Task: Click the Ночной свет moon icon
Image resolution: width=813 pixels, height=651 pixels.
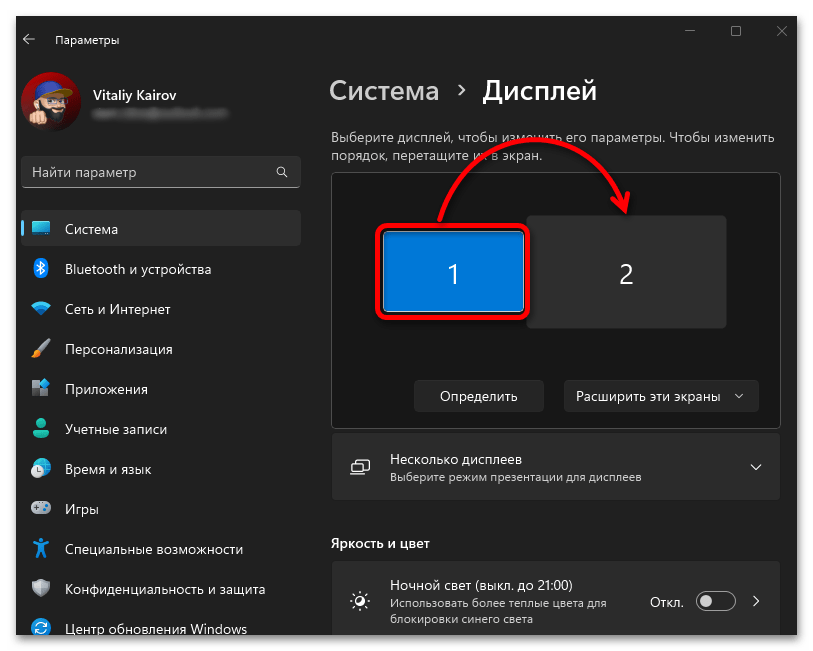Action: (360, 600)
